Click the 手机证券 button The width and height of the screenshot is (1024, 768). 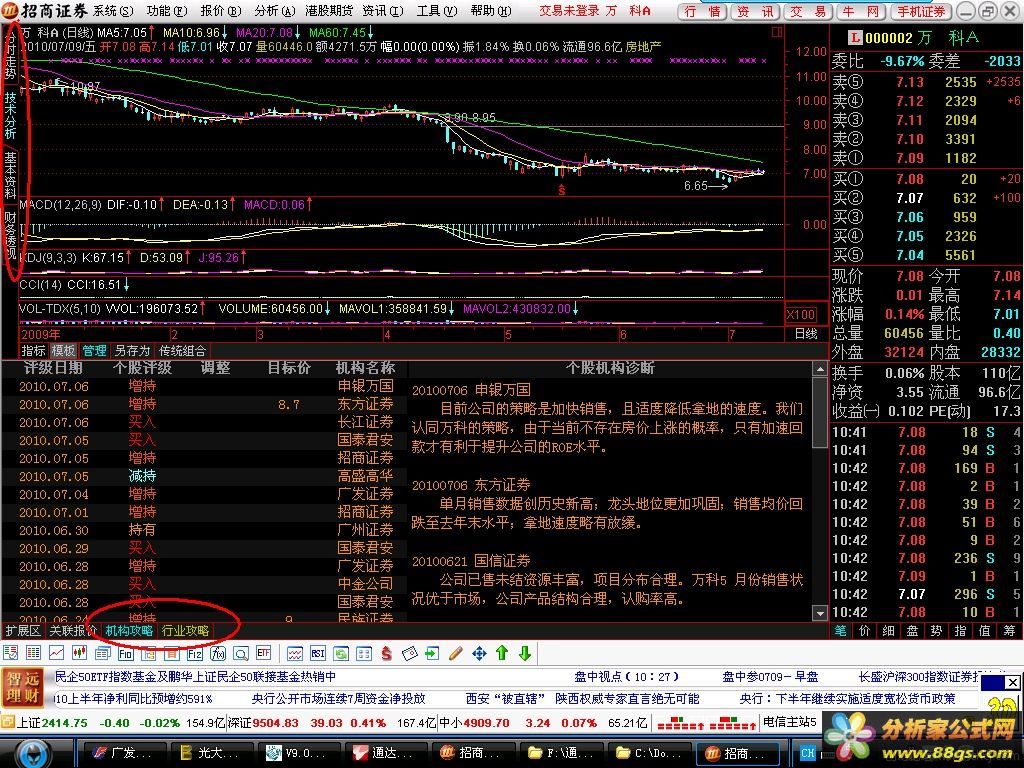[x=921, y=11]
